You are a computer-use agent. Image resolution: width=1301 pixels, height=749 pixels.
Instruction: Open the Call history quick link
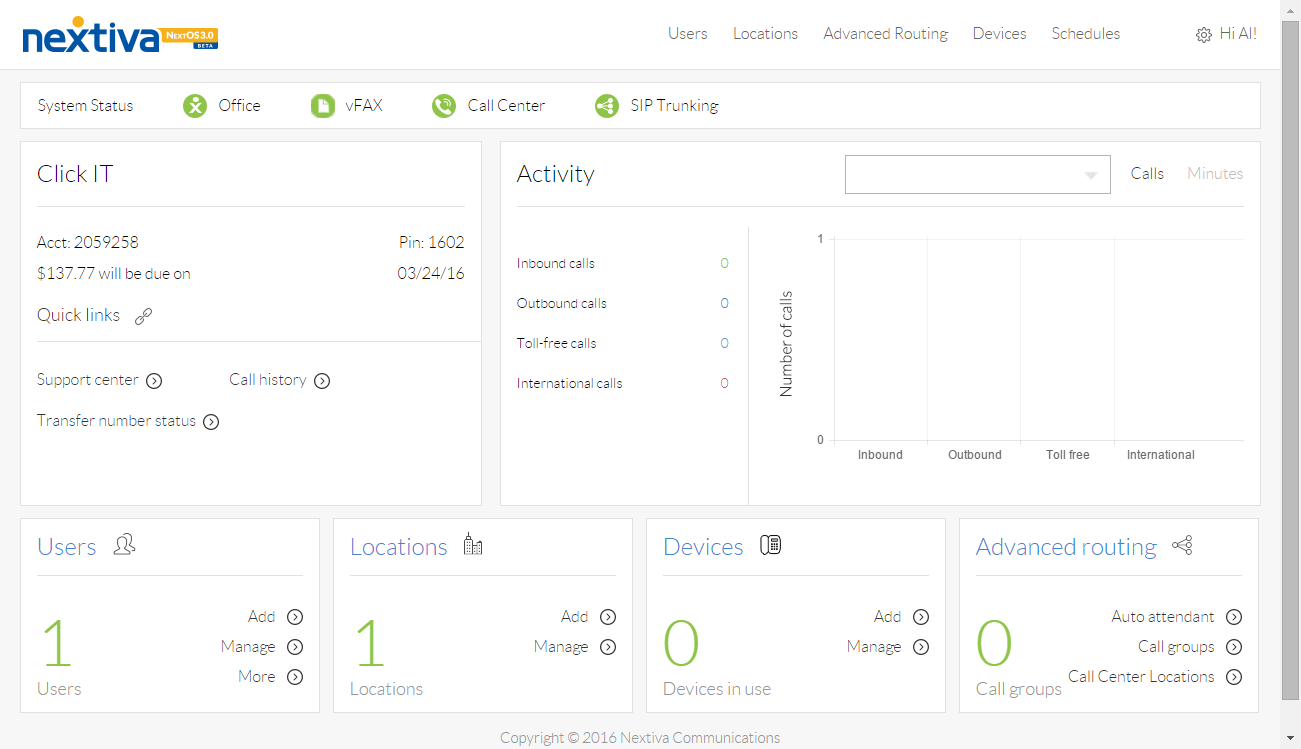268,380
